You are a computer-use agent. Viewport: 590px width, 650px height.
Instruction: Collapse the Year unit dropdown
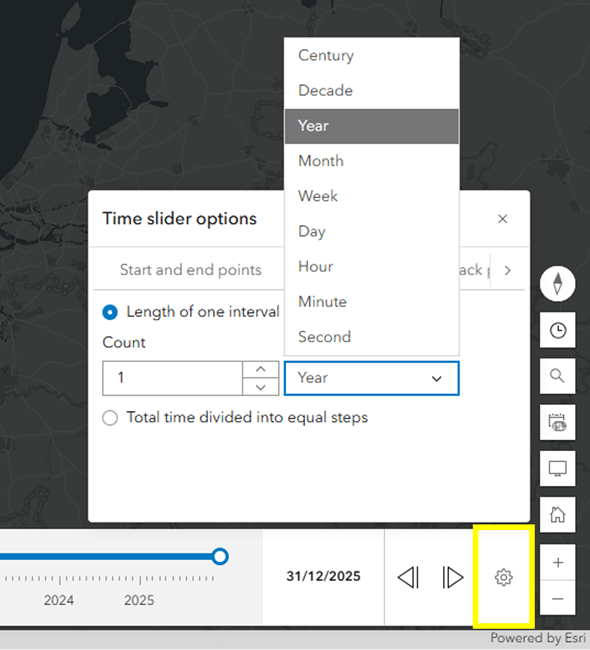pos(371,378)
